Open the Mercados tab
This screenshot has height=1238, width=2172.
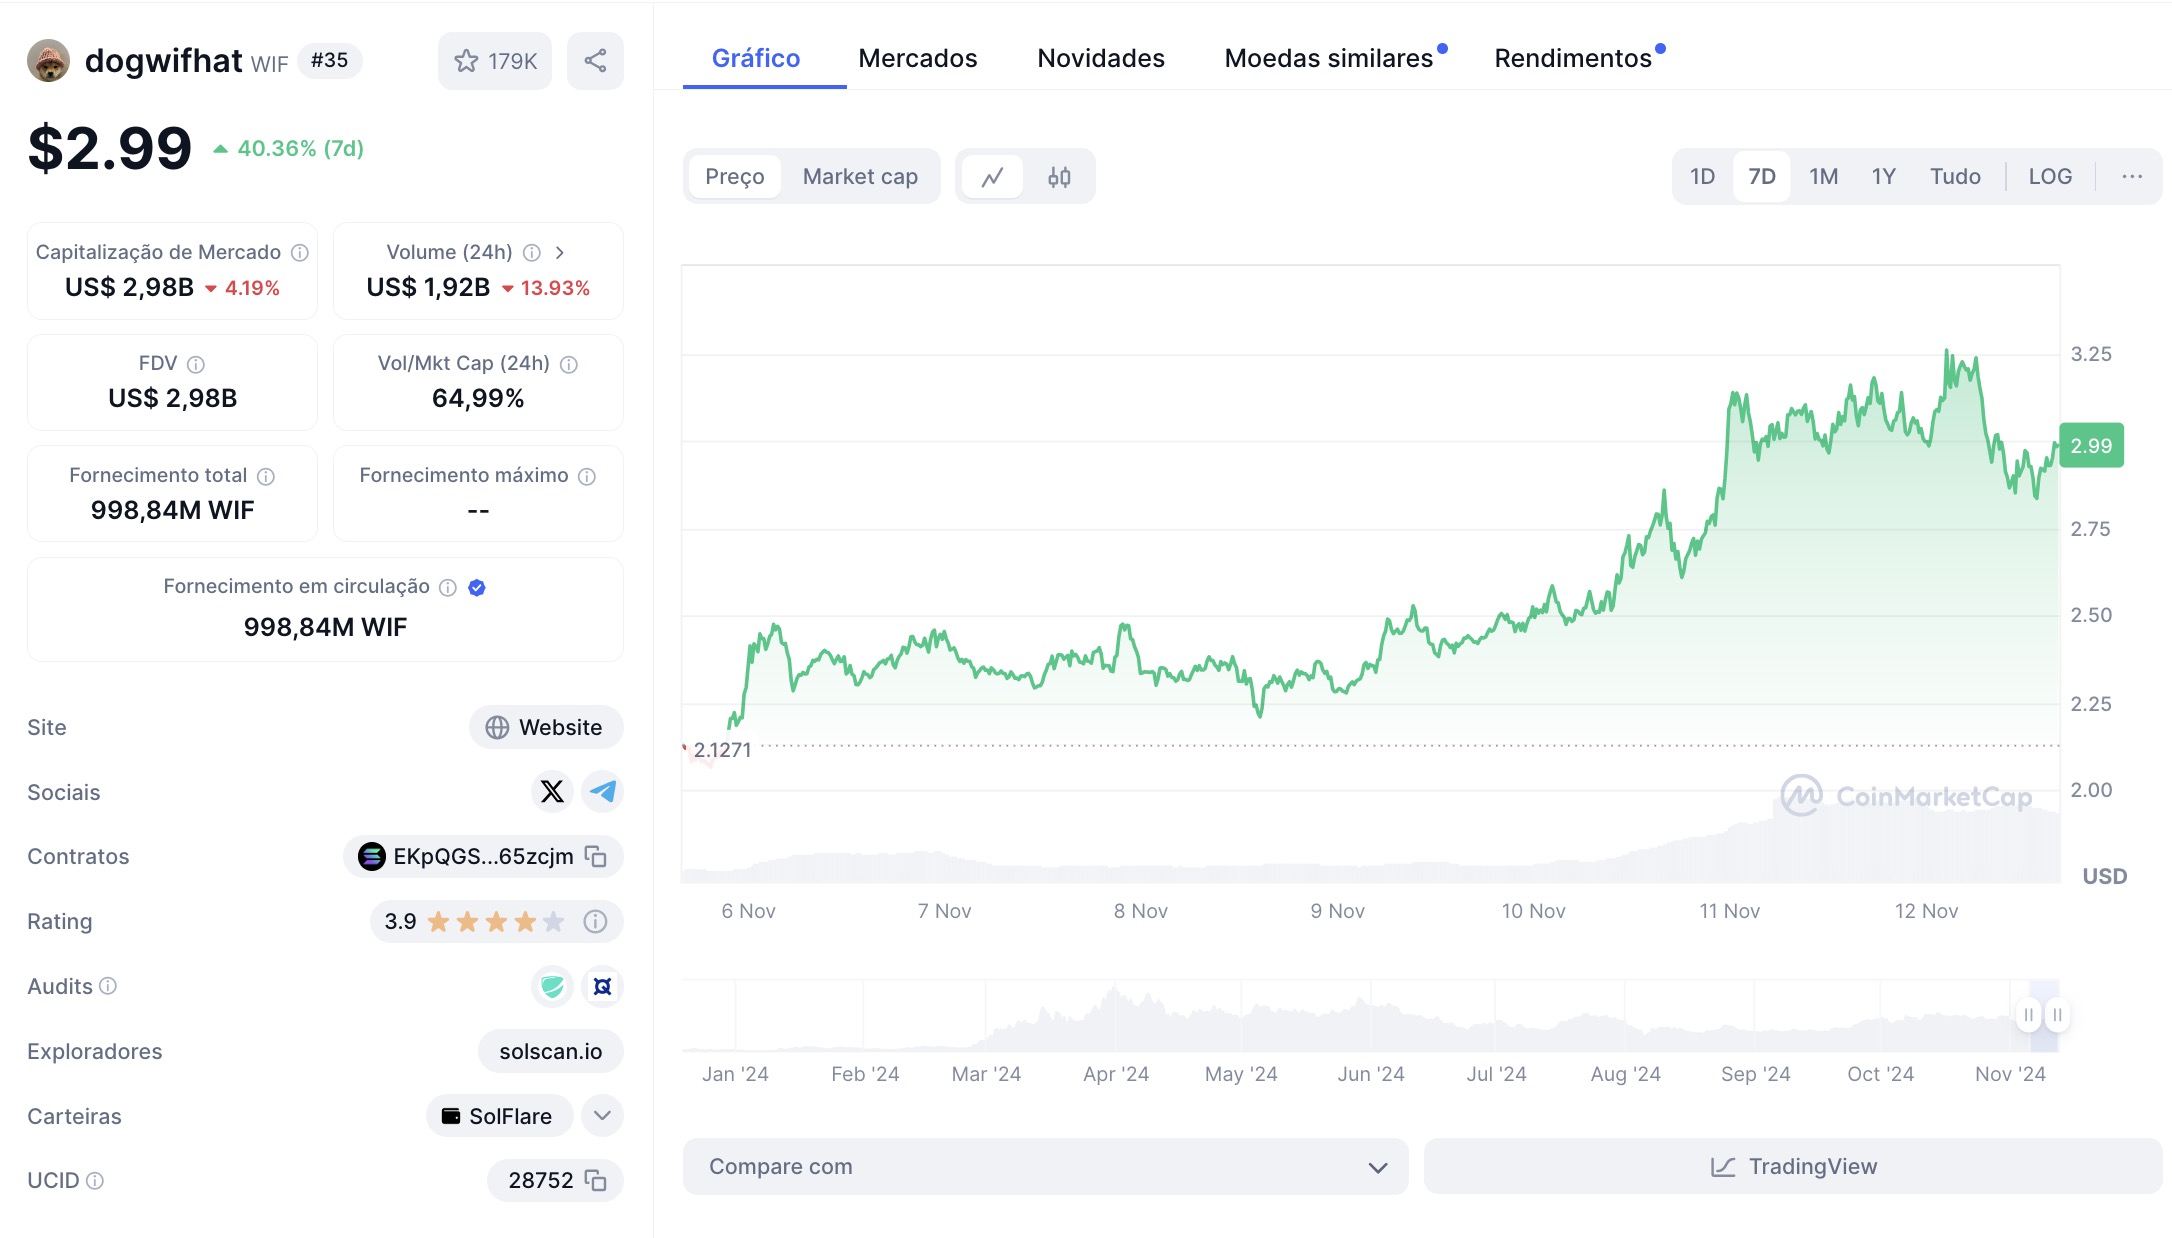[918, 59]
